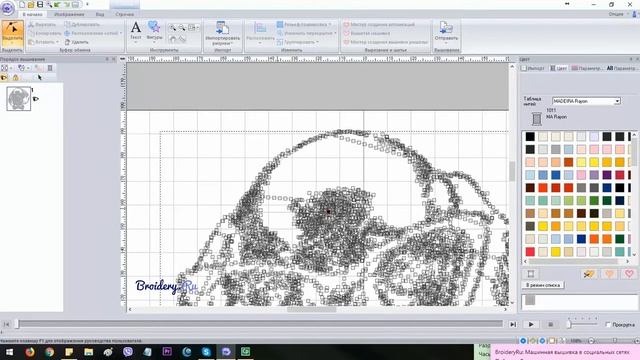Open Skype from the taskbar
The height and width of the screenshot is (360, 640).
(206, 352)
